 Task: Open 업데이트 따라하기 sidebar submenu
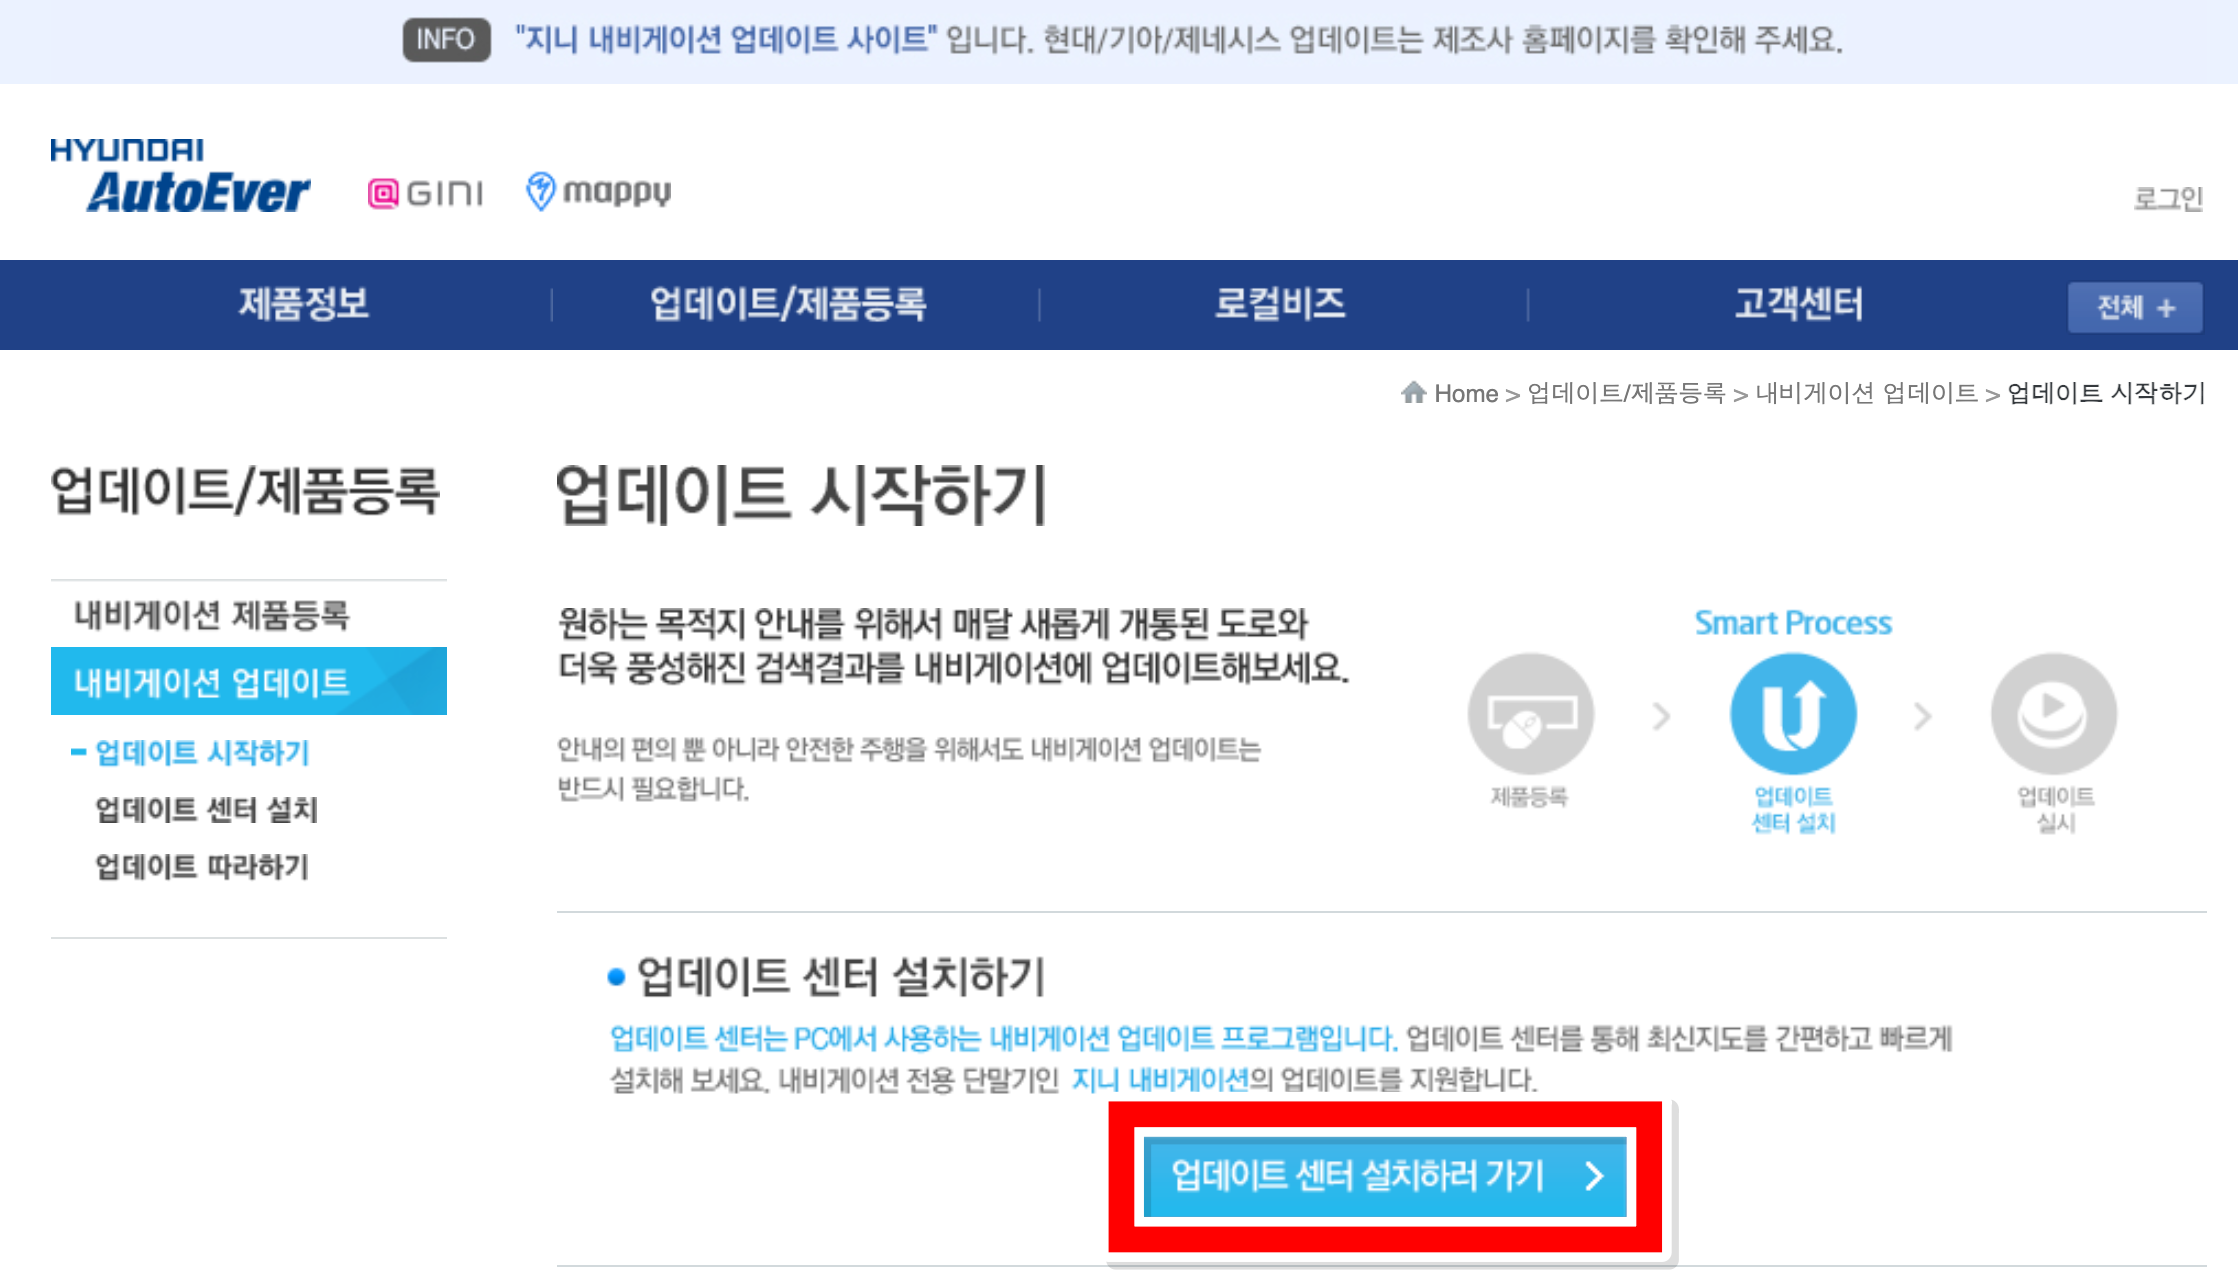(x=201, y=866)
